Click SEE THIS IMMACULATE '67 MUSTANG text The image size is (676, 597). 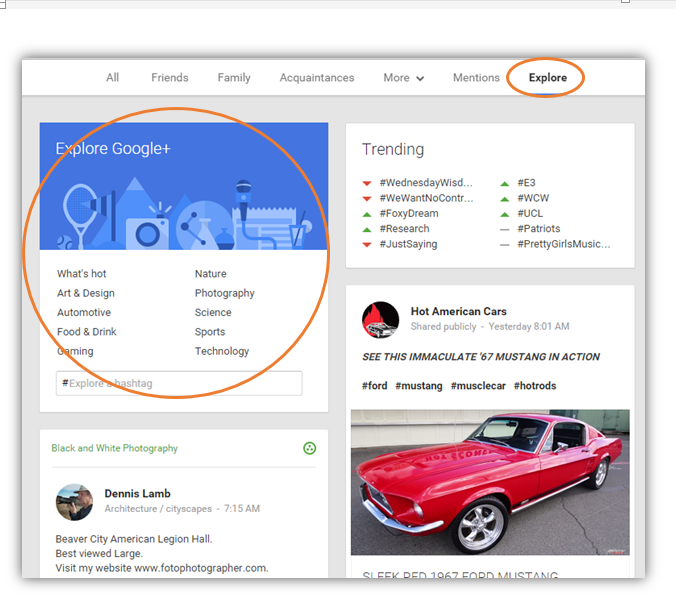click(x=481, y=357)
